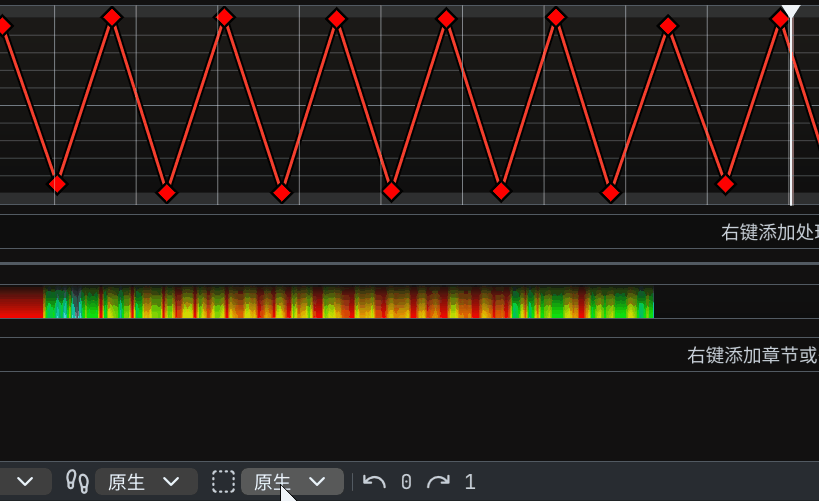Viewport: 819px width, 501px height.
Task: Click the redo count value 1
Action: point(470,482)
